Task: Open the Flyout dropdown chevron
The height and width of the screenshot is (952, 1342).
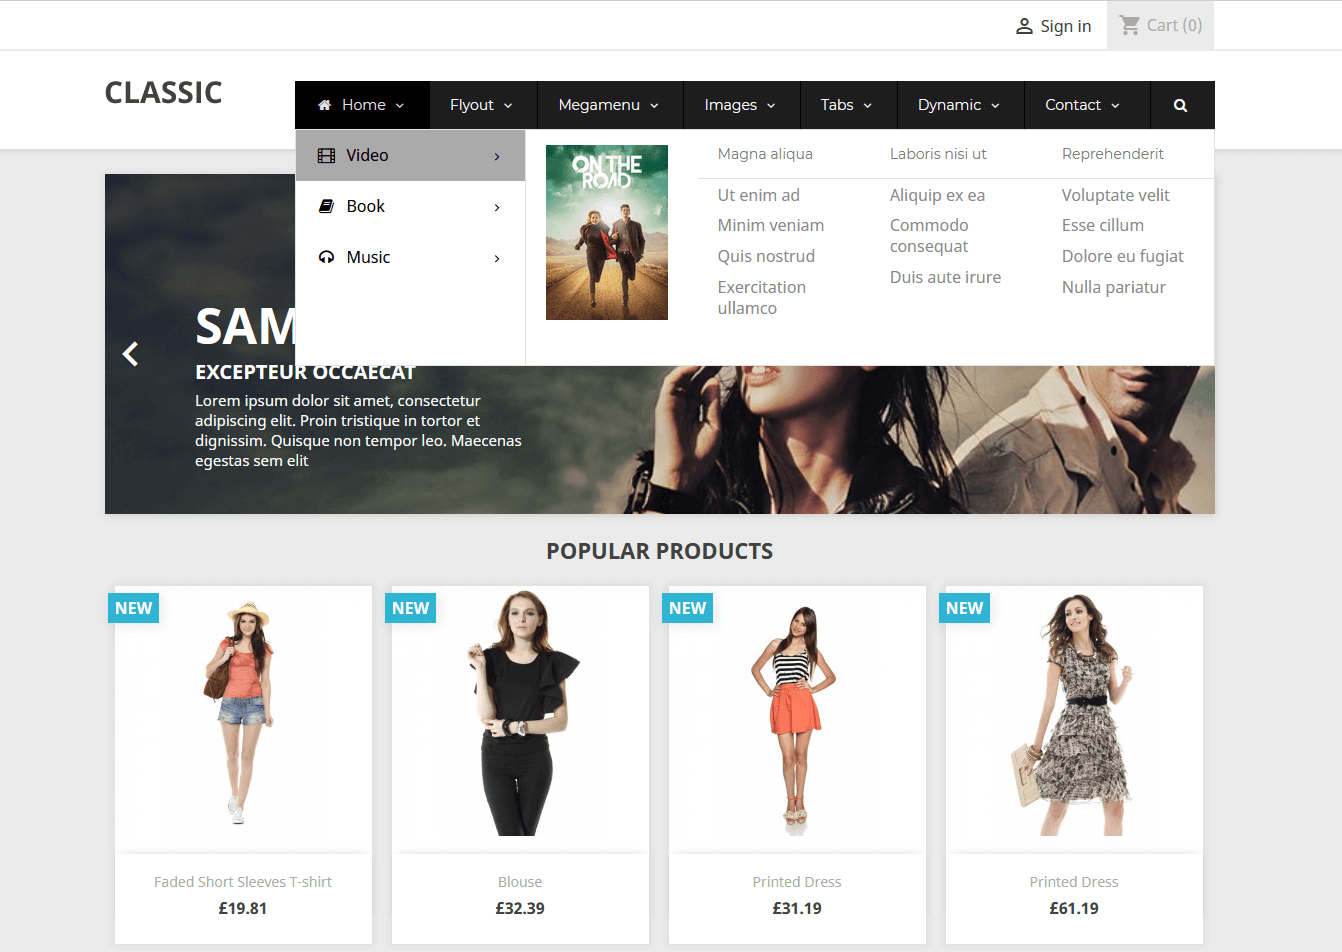Action: [508, 106]
